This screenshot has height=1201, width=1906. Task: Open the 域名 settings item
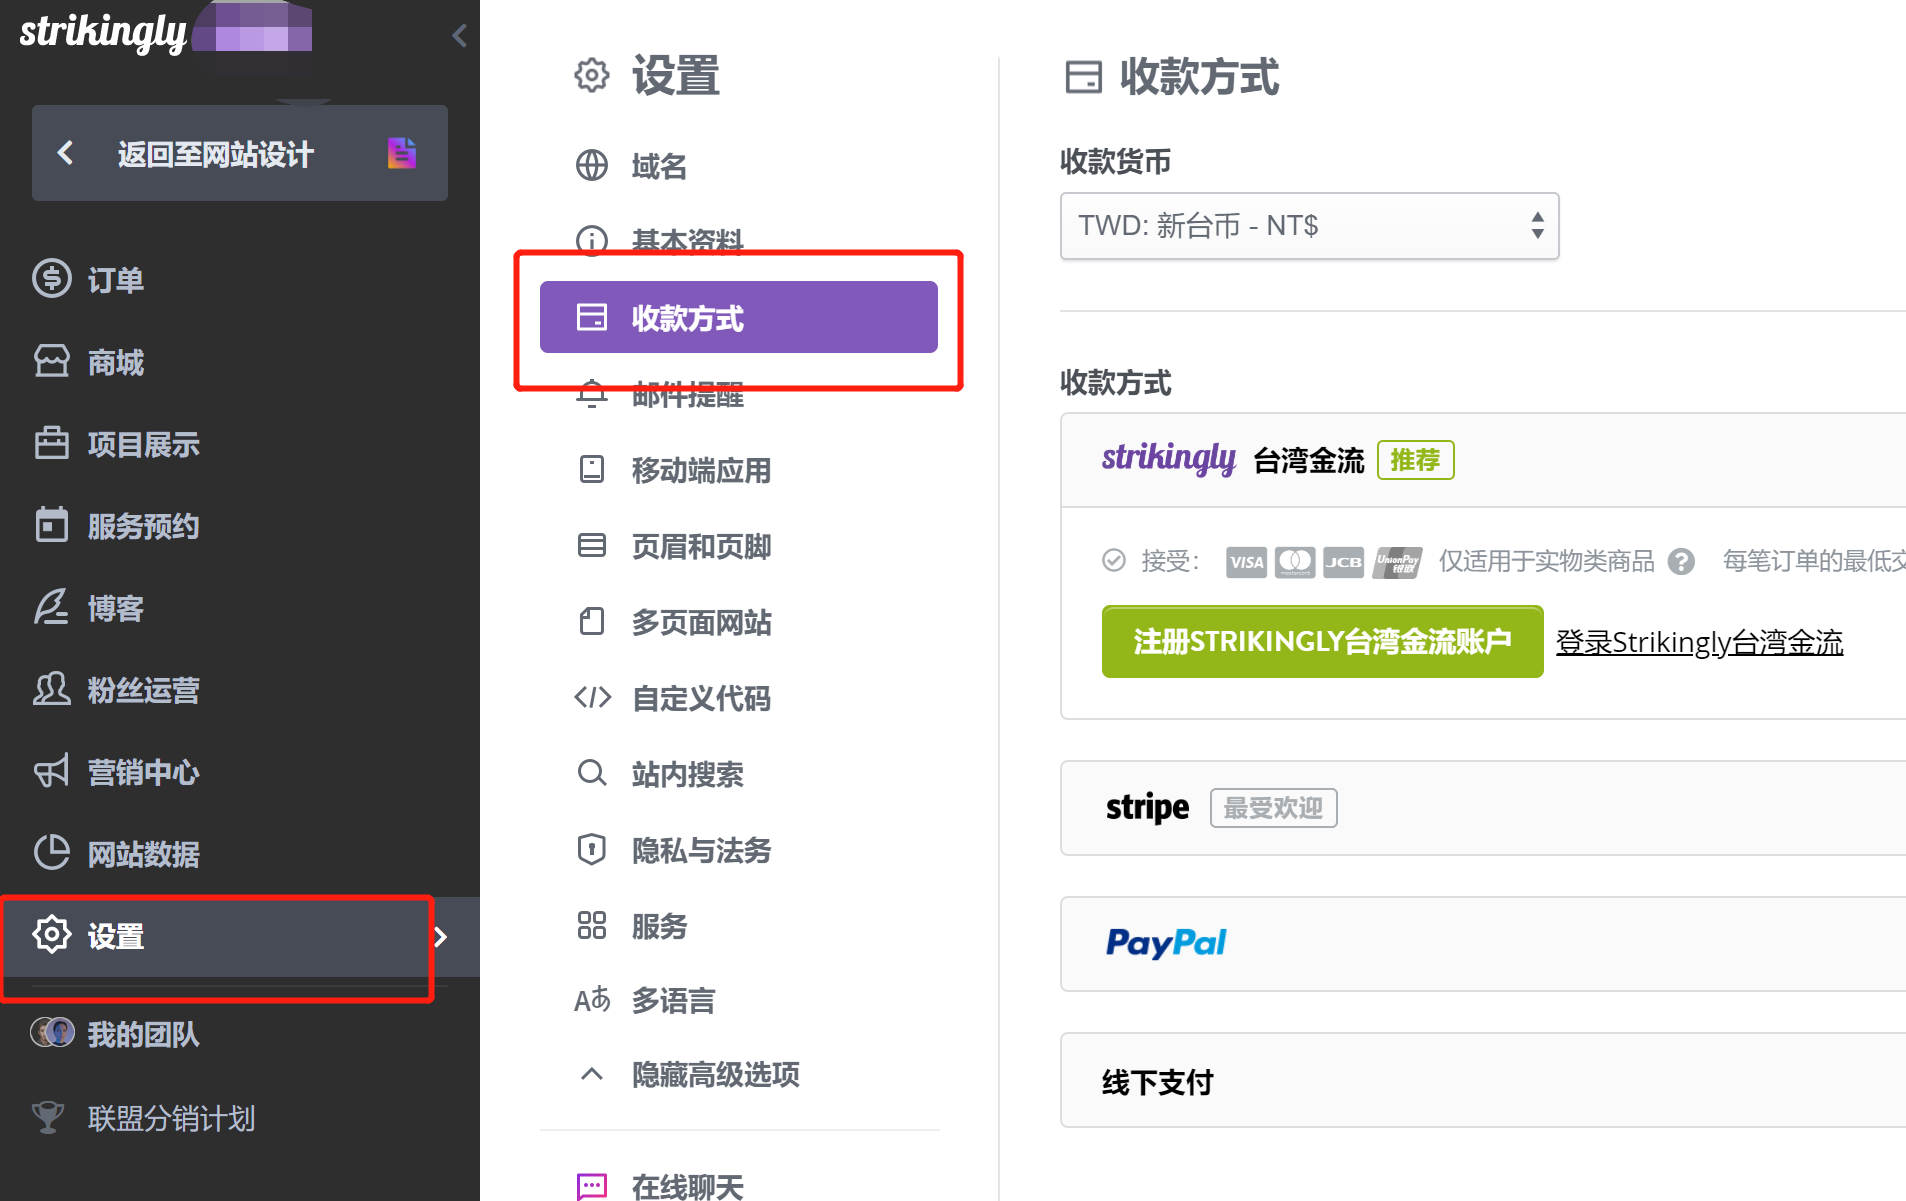coord(659,166)
